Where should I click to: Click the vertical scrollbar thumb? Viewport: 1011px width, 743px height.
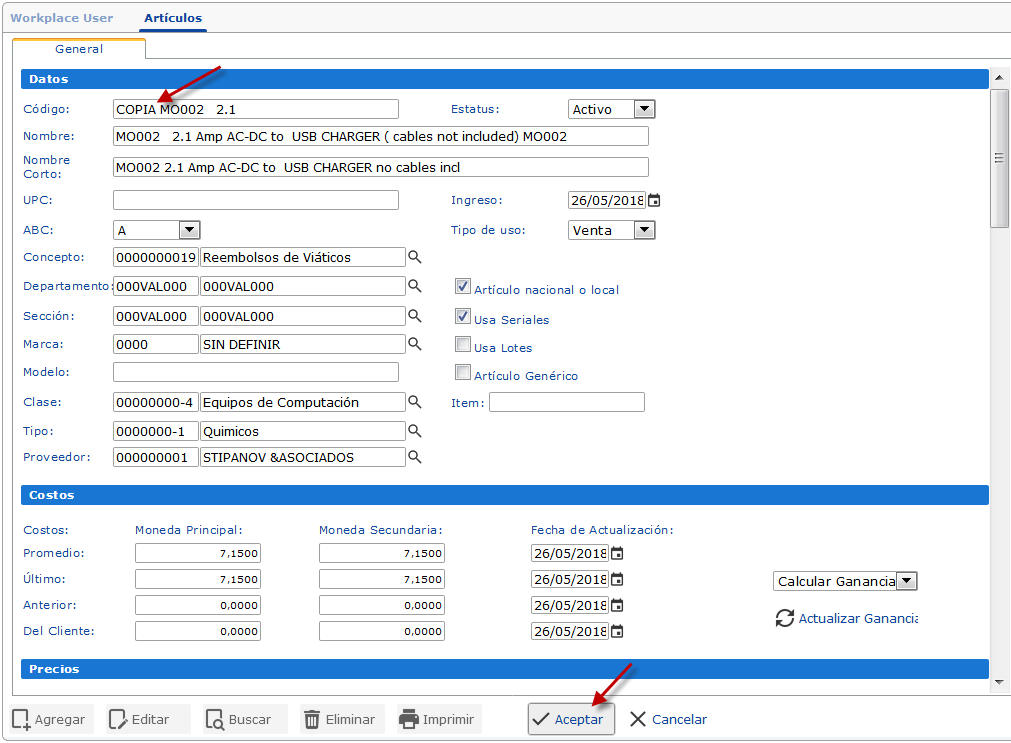(x=998, y=157)
